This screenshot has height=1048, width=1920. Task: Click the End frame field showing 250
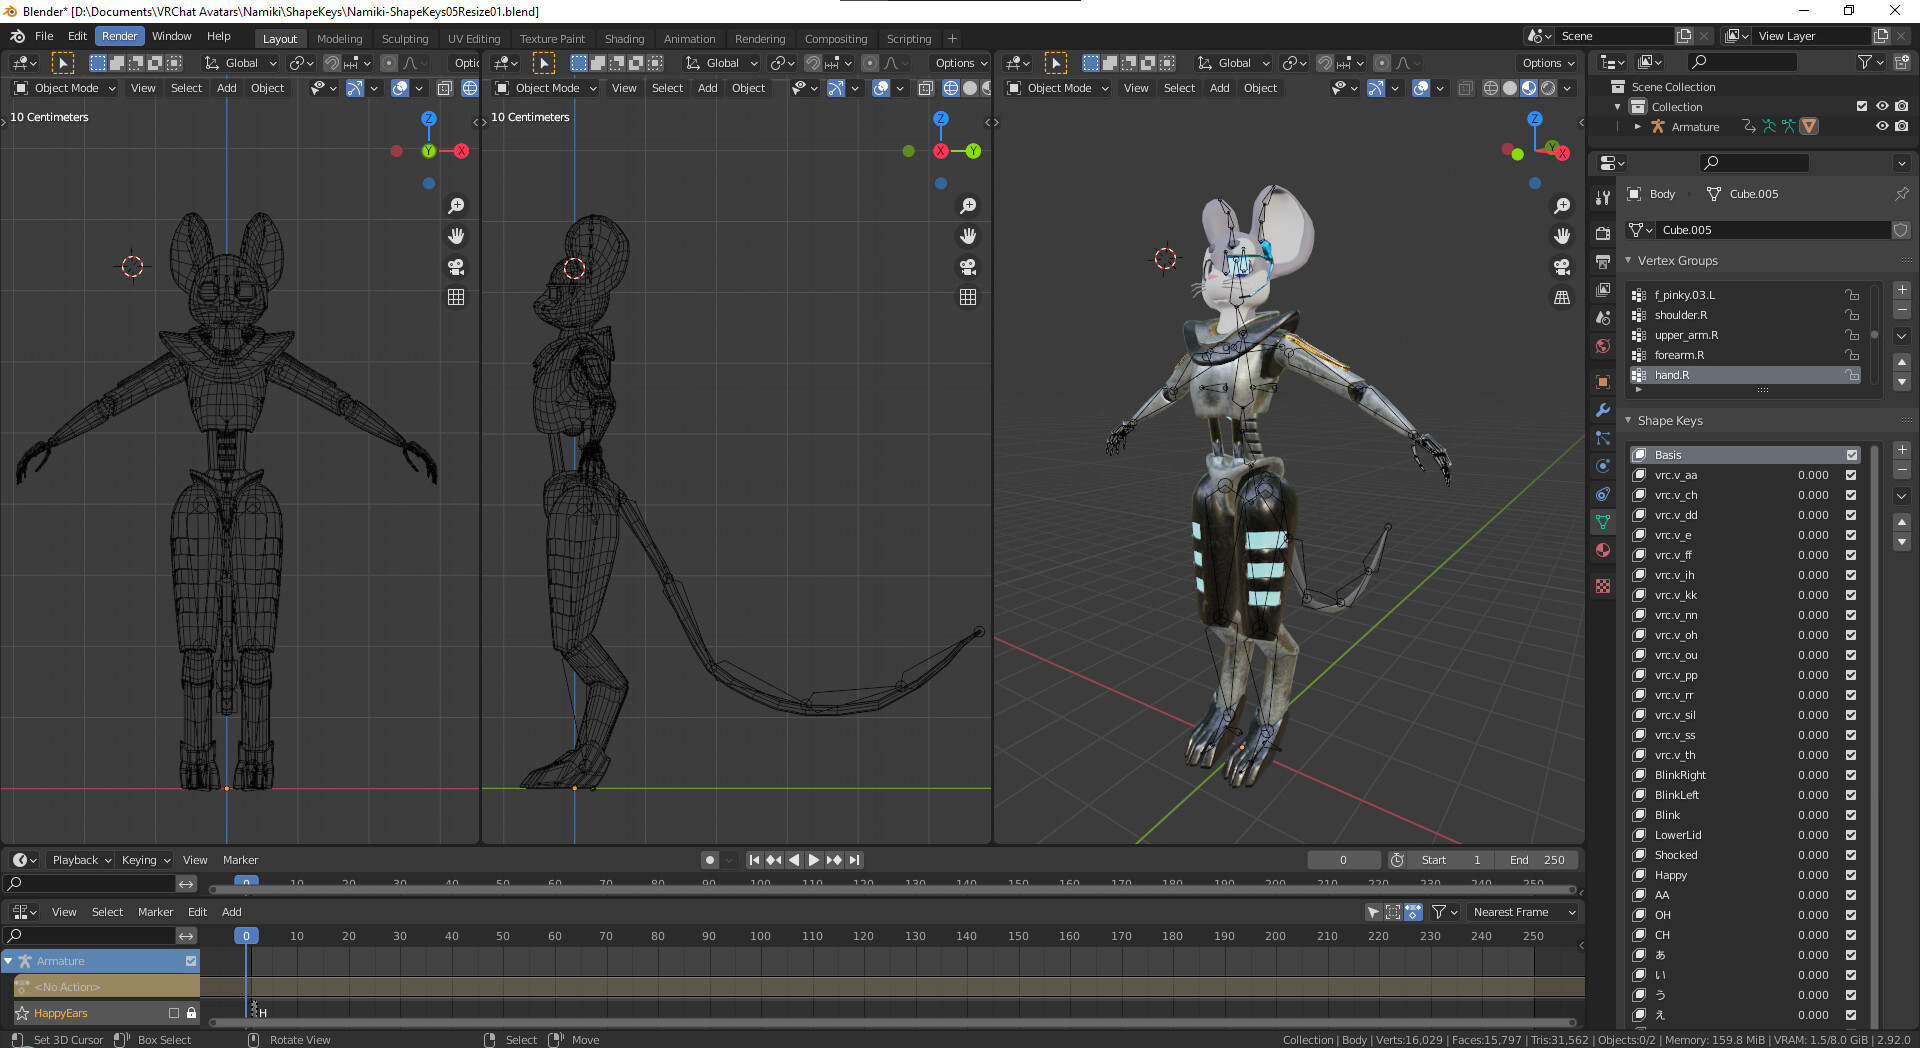[1537, 860]
